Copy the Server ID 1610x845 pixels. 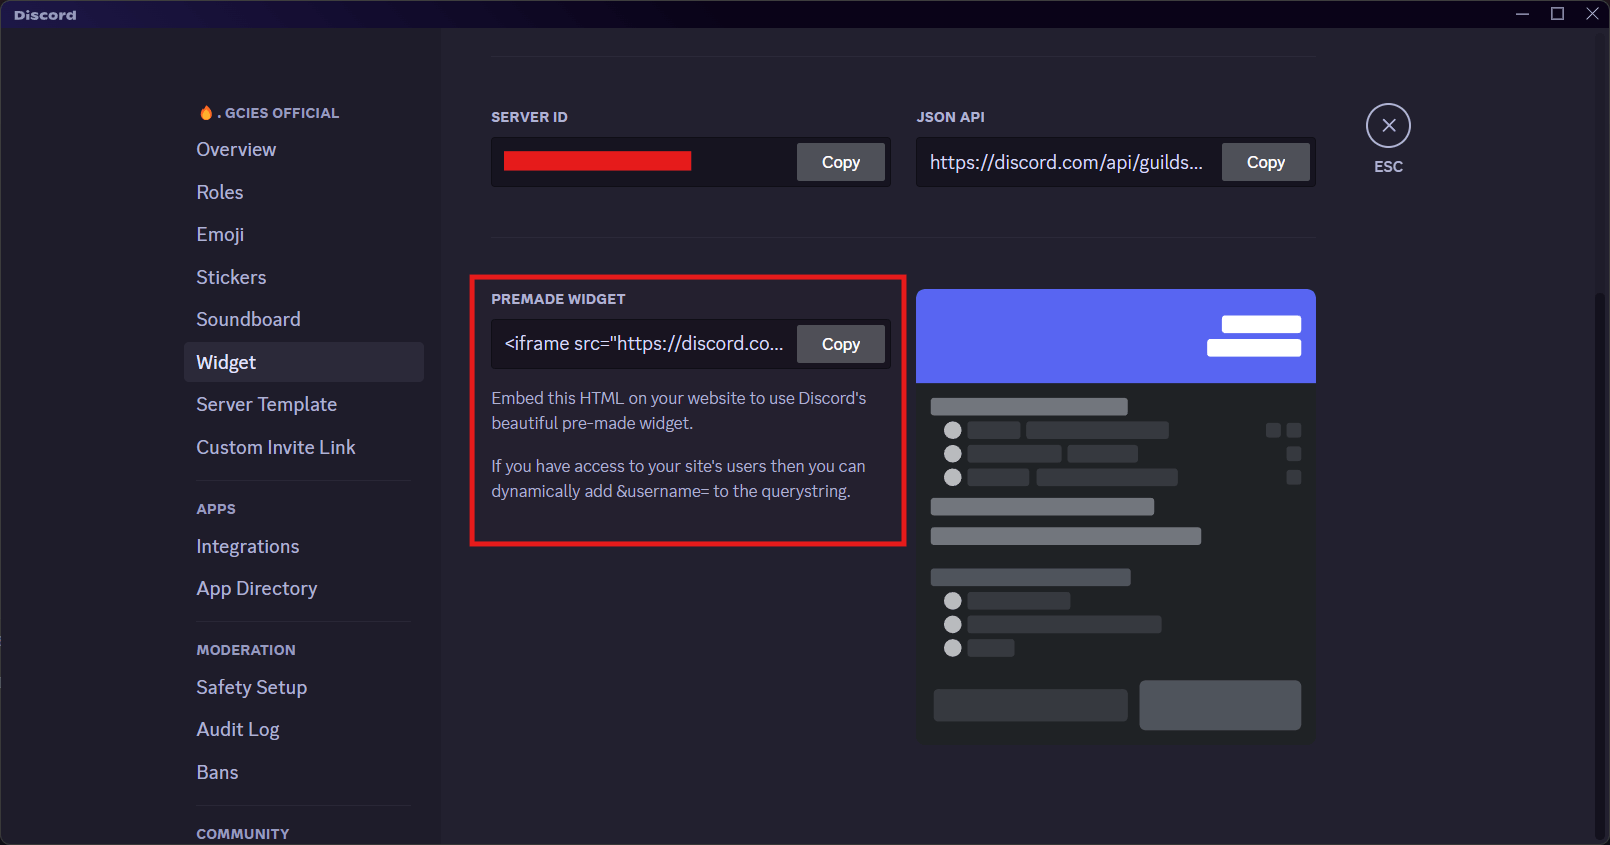(840, 162)
